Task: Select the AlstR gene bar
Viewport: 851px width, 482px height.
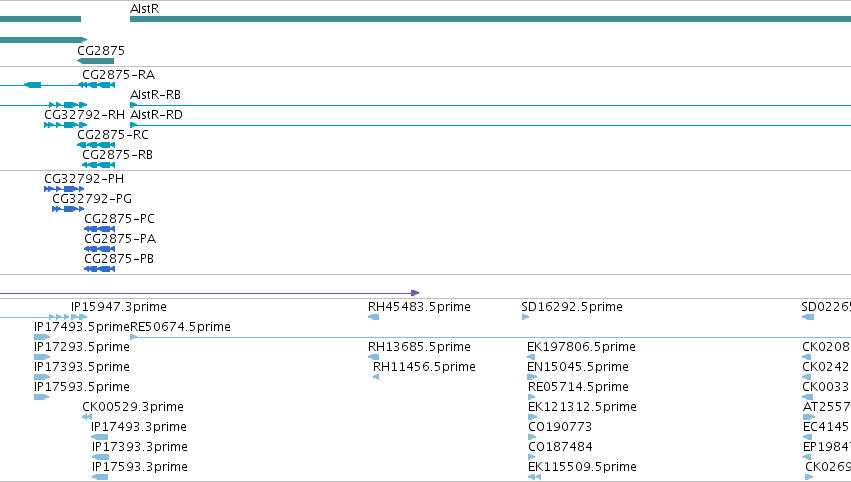Action: click(490, 19)
